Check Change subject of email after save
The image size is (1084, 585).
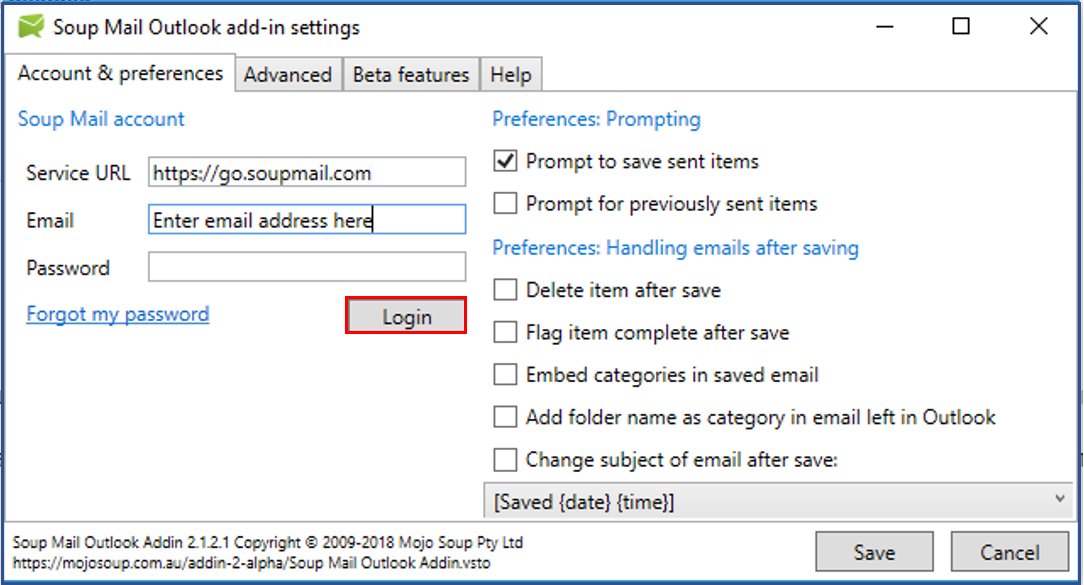tap(506, 460)
